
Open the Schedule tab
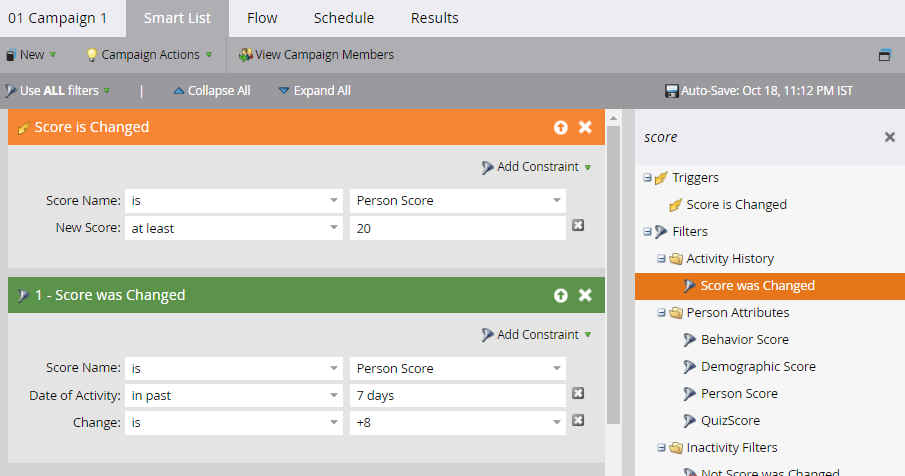click(343, 18)
